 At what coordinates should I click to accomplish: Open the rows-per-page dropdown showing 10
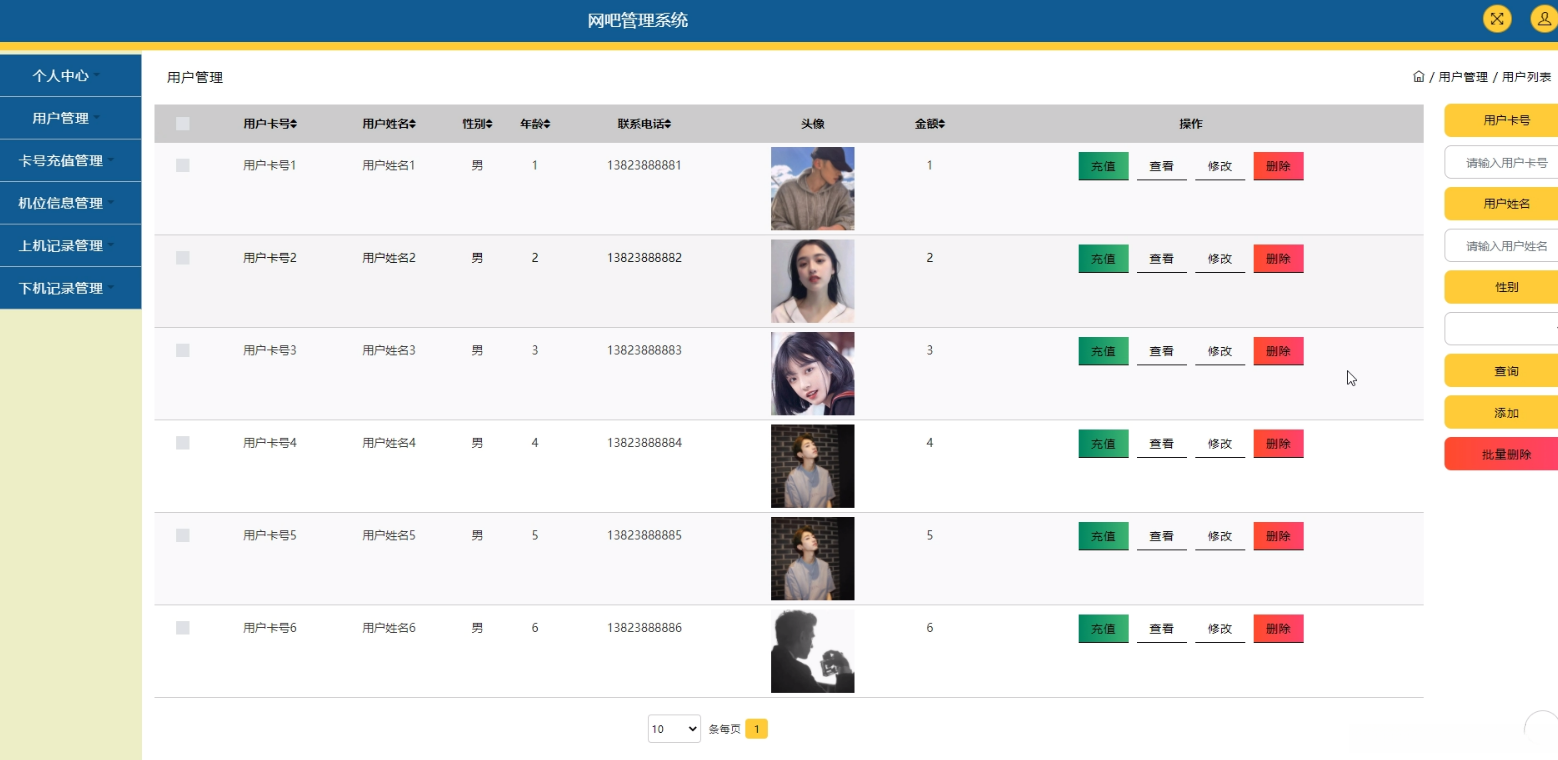coord(674,729)
